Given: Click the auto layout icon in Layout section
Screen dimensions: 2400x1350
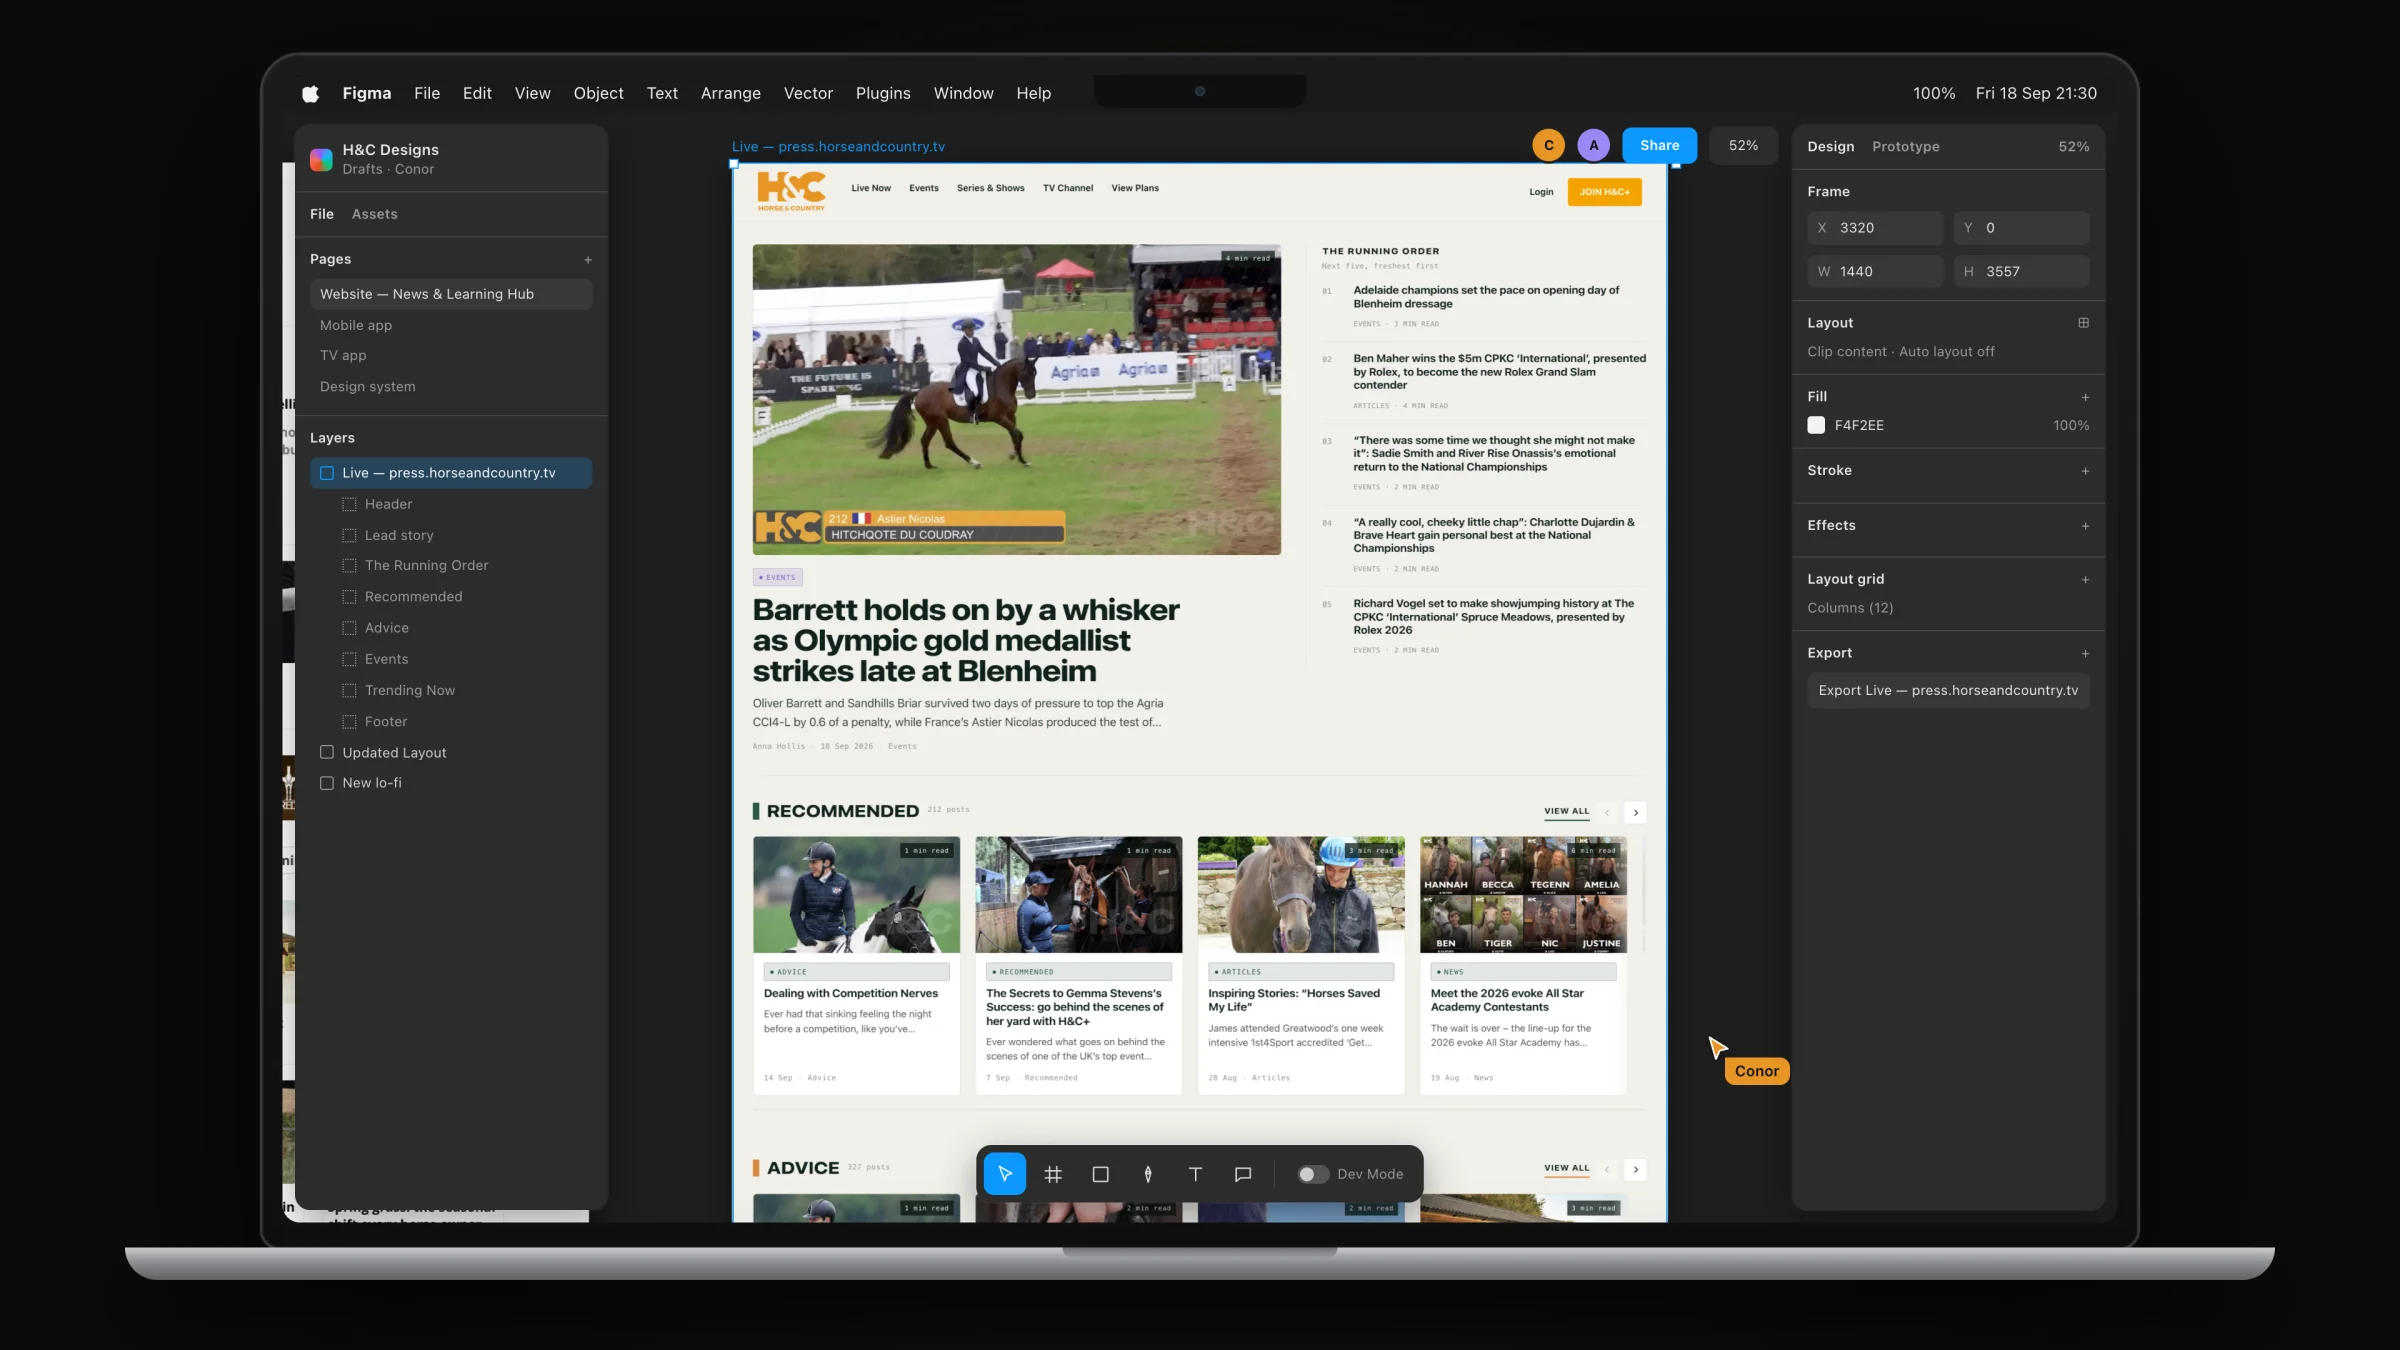Looking at the screenshot, I should [2084, 323].
